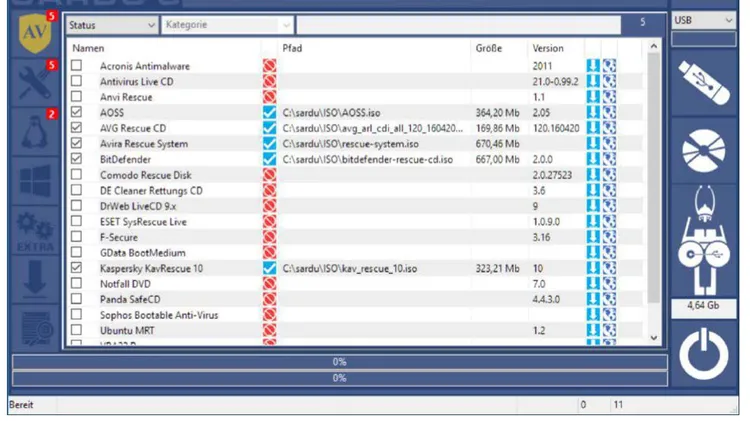This screenshot has height=421, width=750.
Task: Open the Linux penguin category
Action: pos(34,132)
